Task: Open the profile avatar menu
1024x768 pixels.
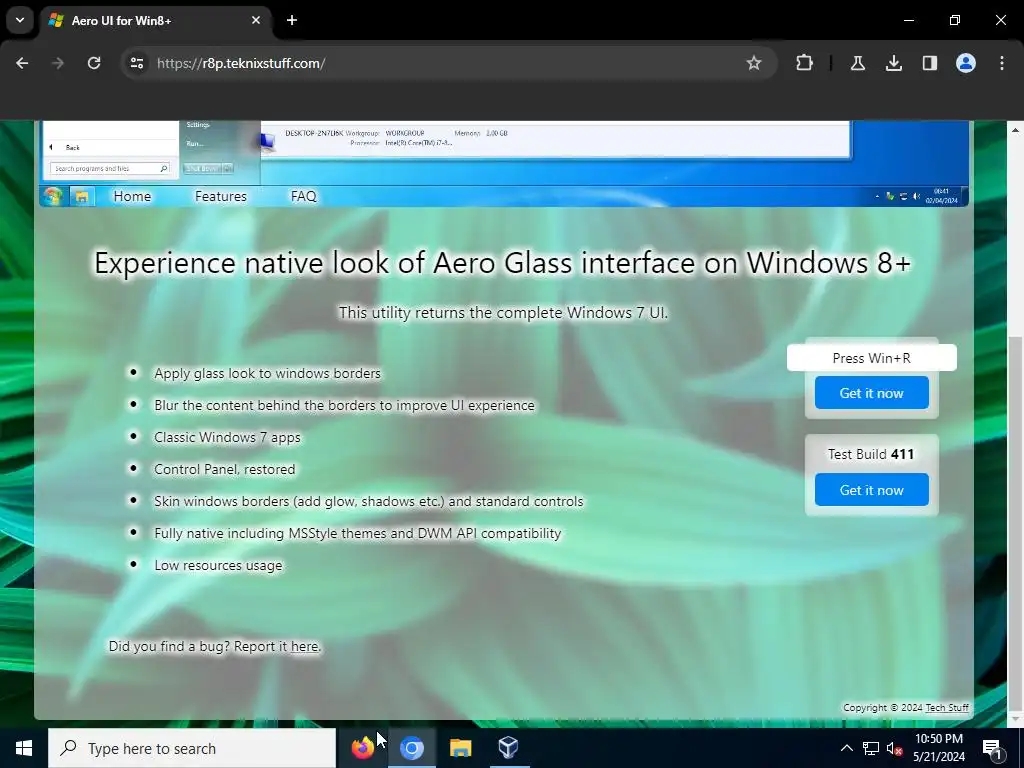Action: click(x=965, y=63)
